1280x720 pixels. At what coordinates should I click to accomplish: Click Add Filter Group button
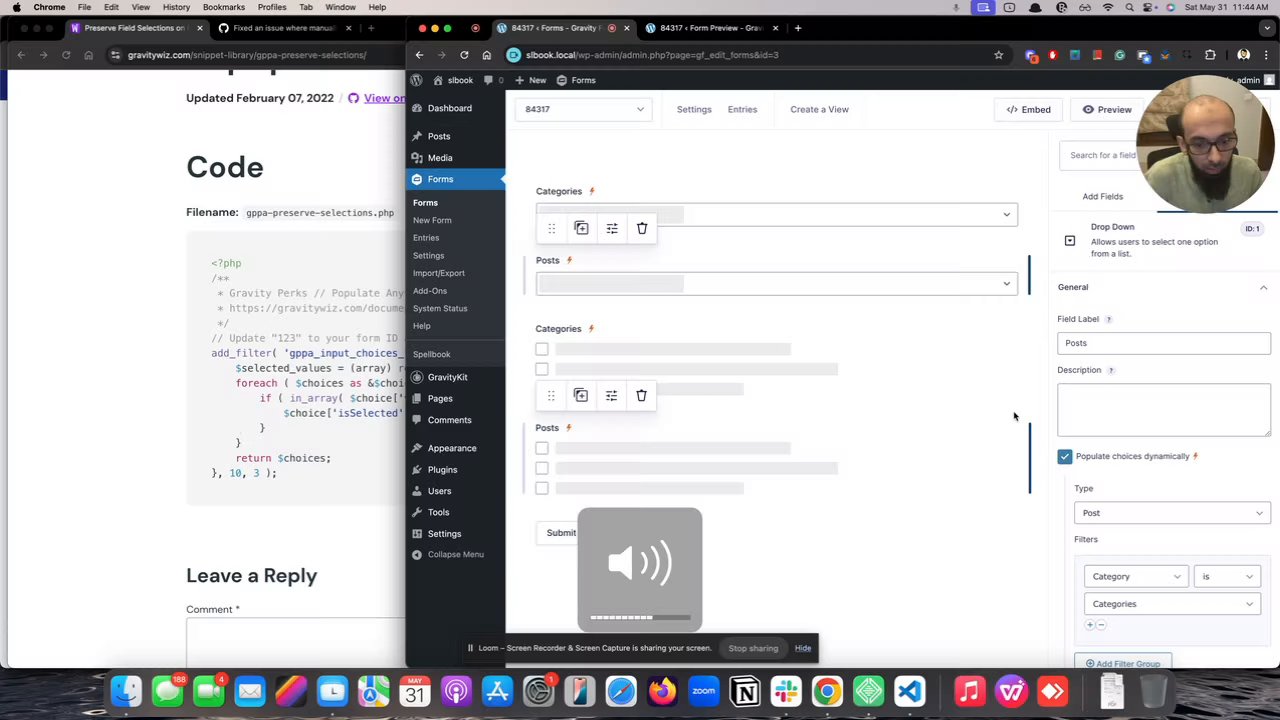pyautogui.click(x=1121, y=664)
